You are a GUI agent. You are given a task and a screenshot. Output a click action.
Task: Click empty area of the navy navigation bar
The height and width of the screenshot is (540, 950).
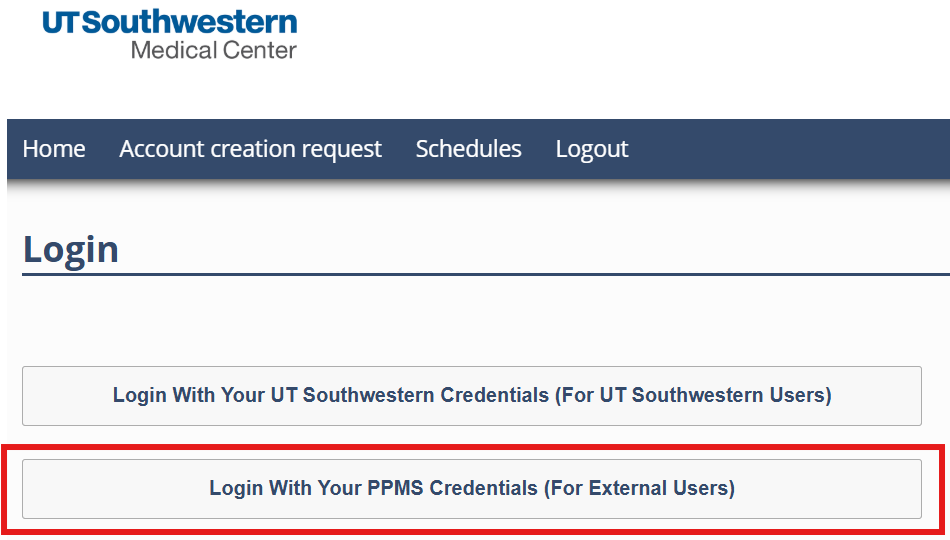790,149
